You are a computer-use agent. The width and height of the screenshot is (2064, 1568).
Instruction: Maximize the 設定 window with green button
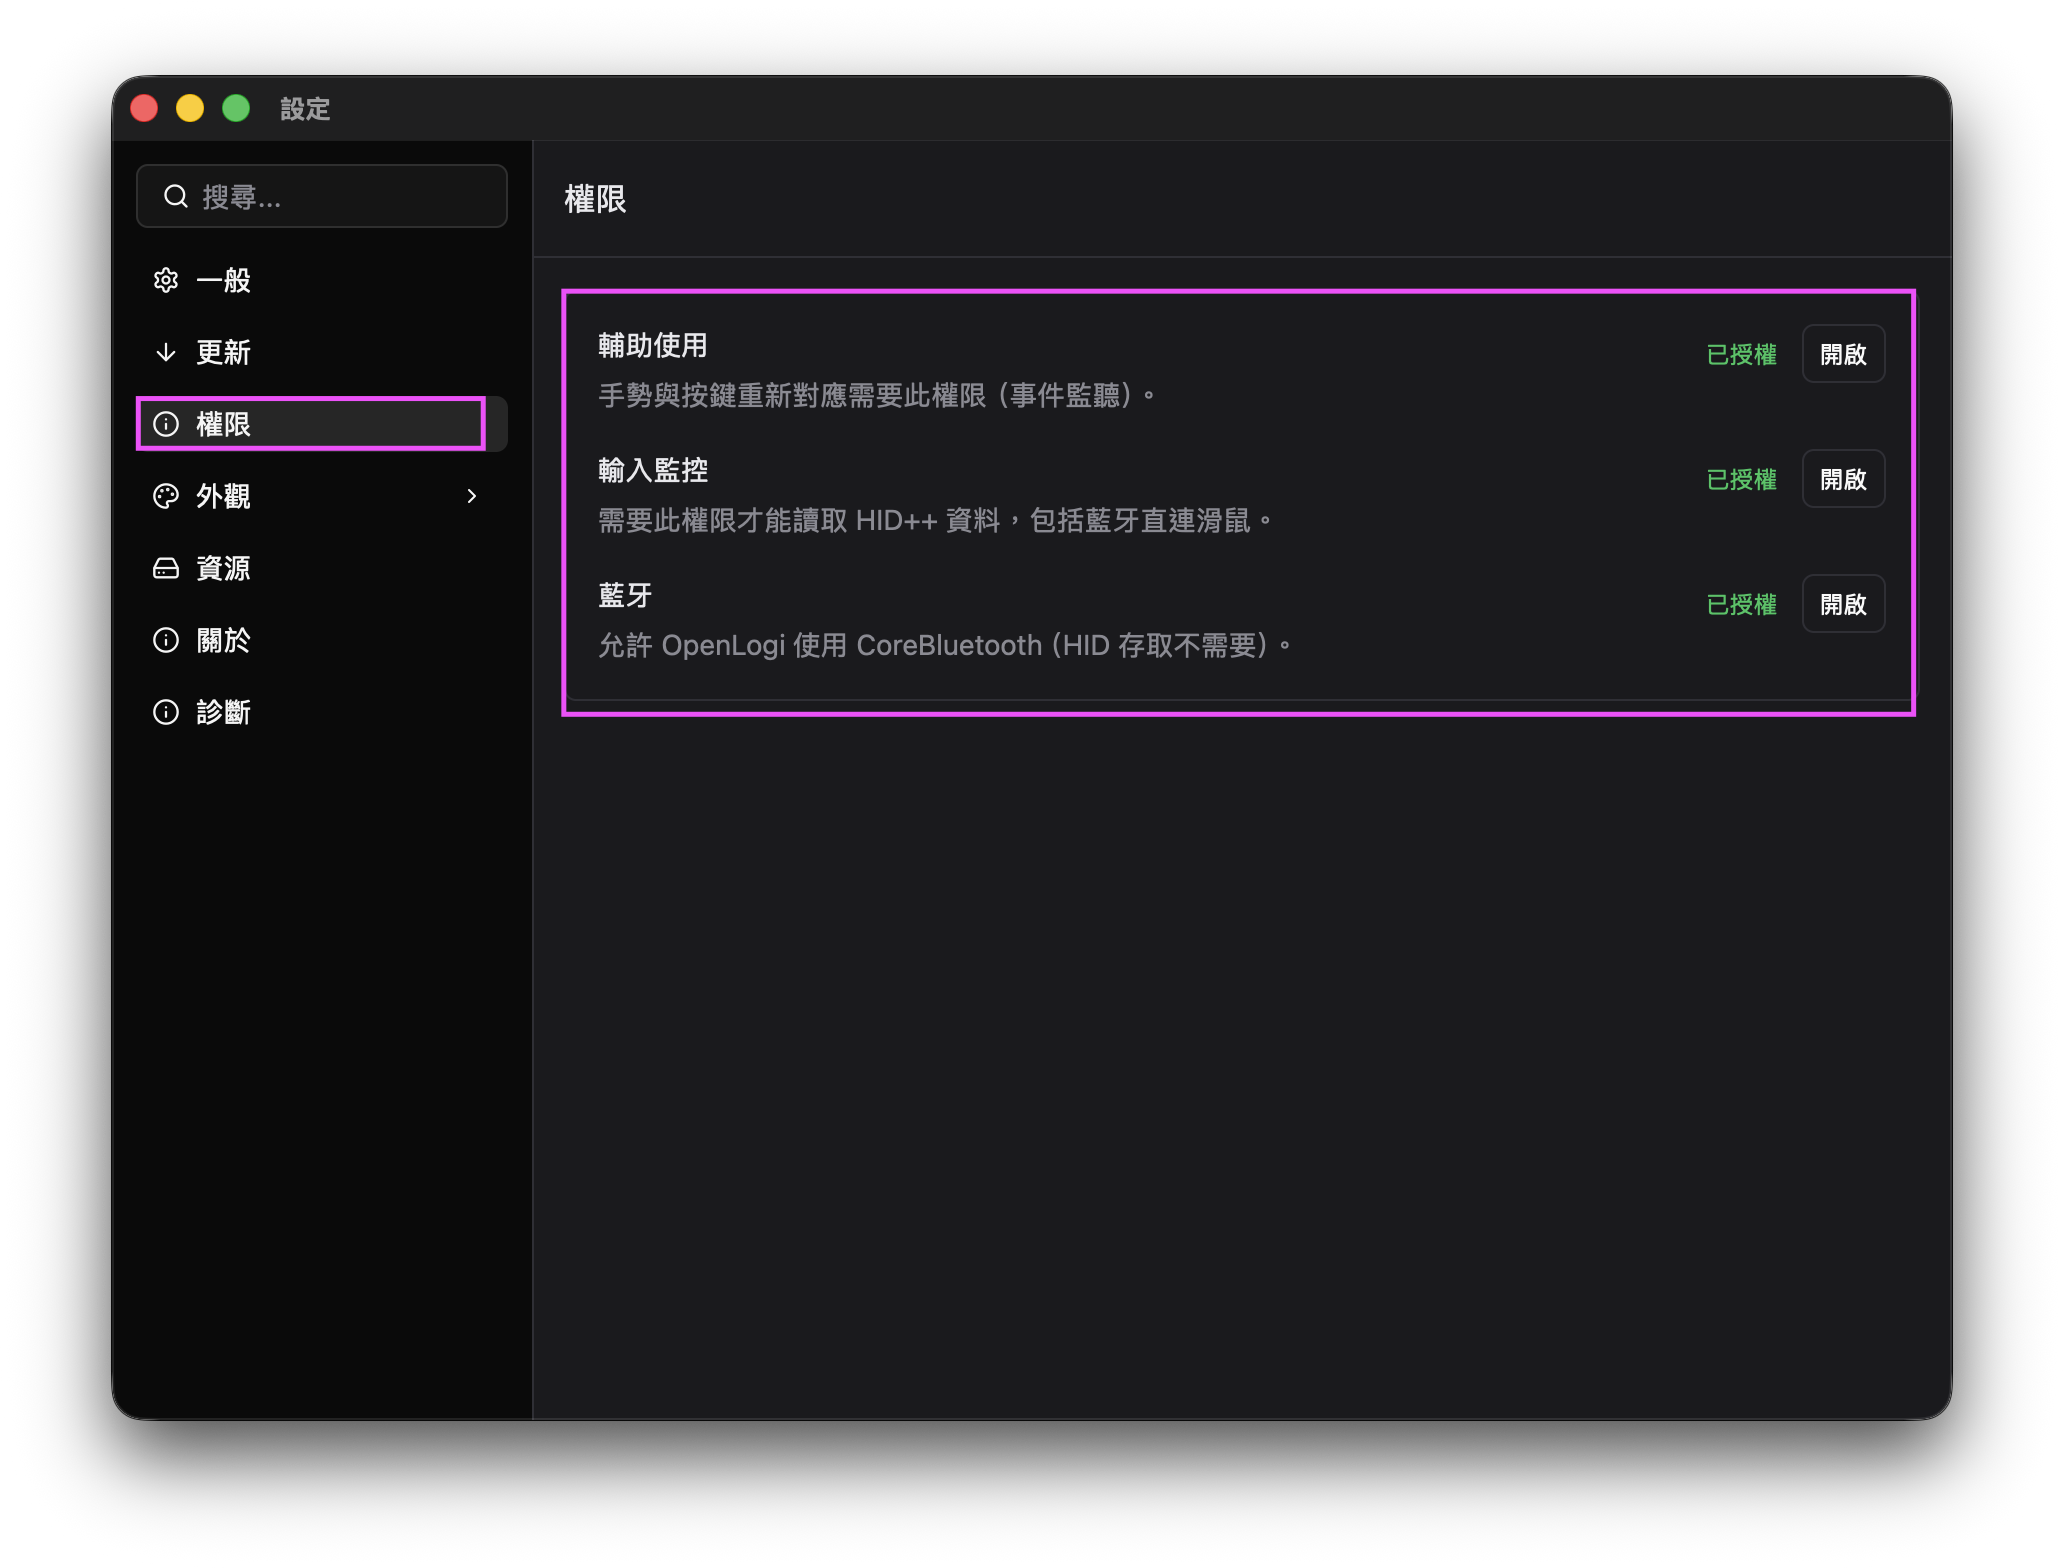[x=236, y=108]
